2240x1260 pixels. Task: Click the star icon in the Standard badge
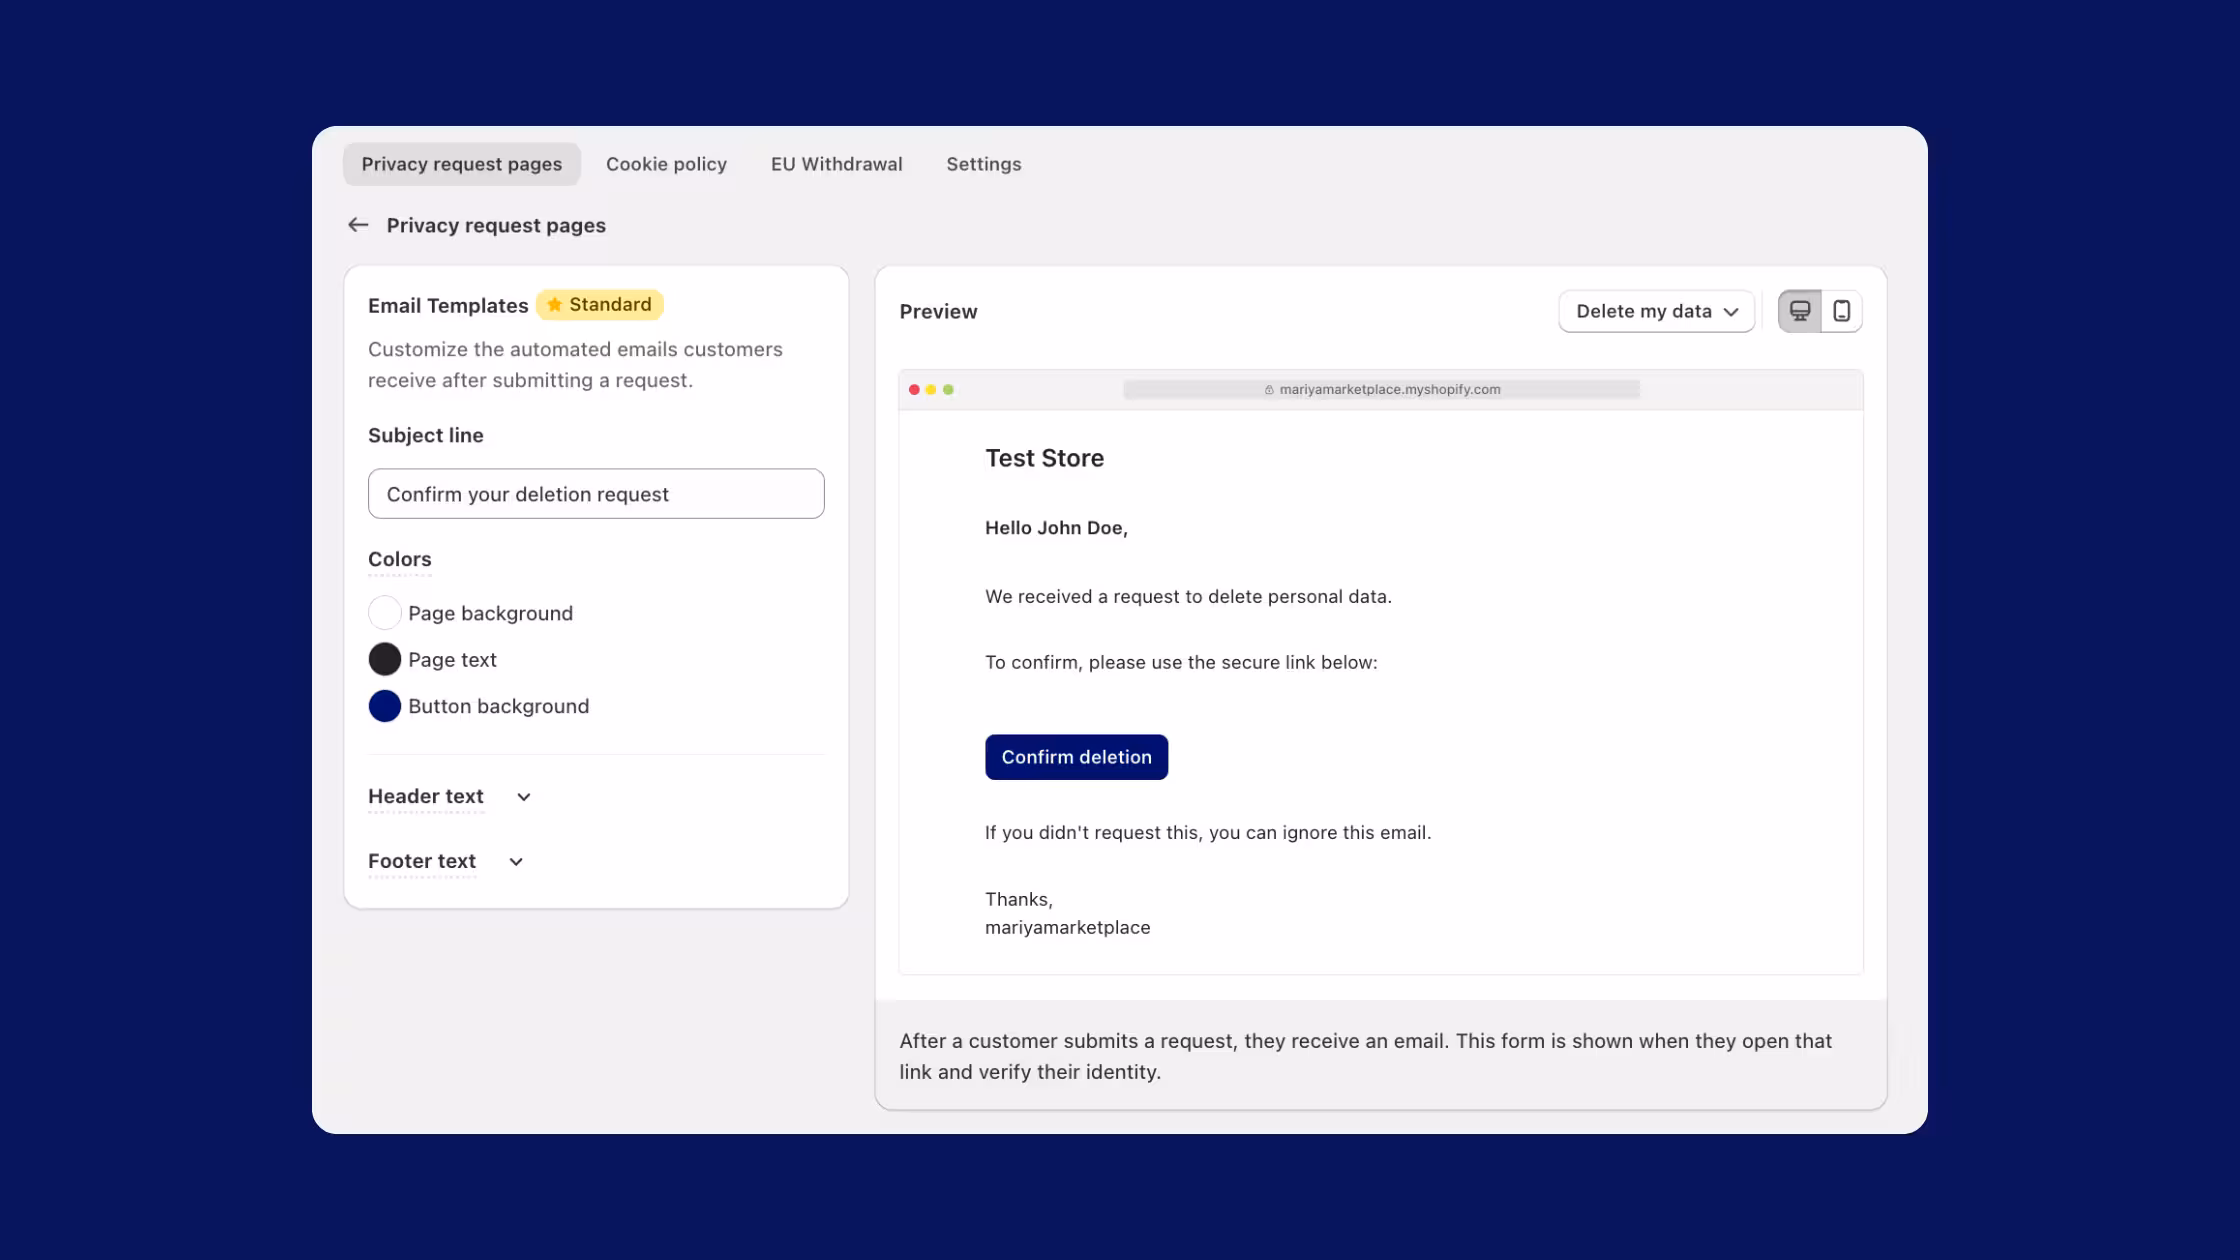(x=554, y=305)
